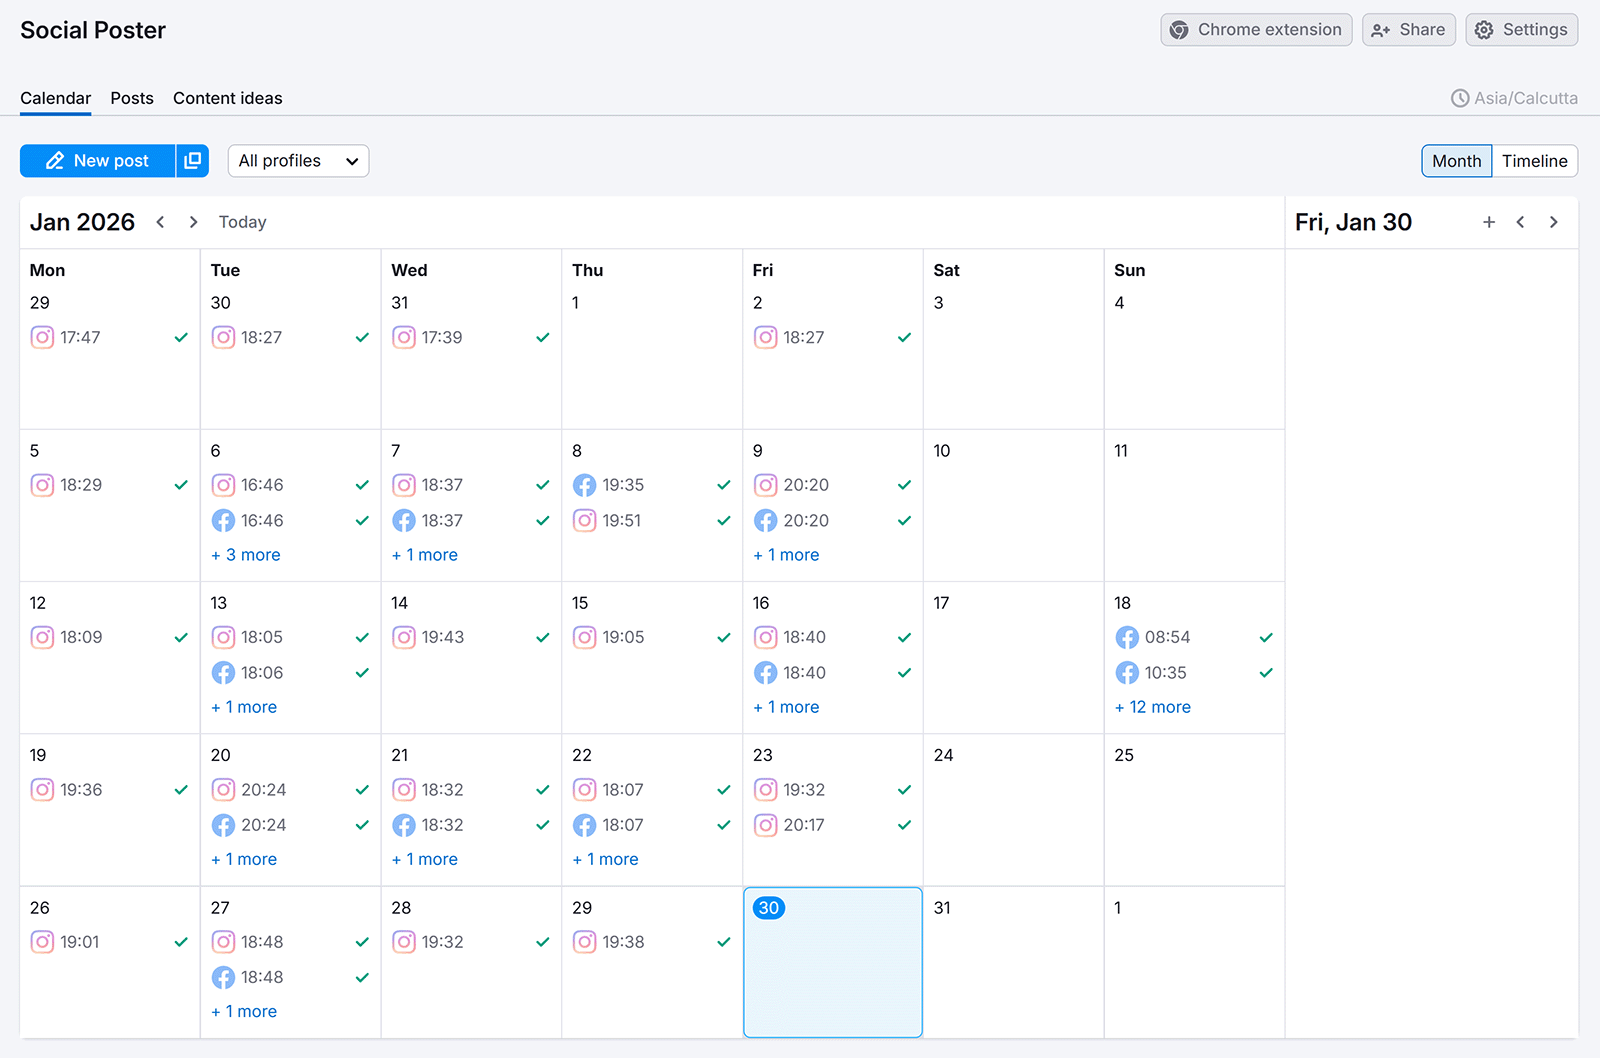1600x1058 pixels.
Task: Open the Content ideas tab
Action: (x=227, y=98)
